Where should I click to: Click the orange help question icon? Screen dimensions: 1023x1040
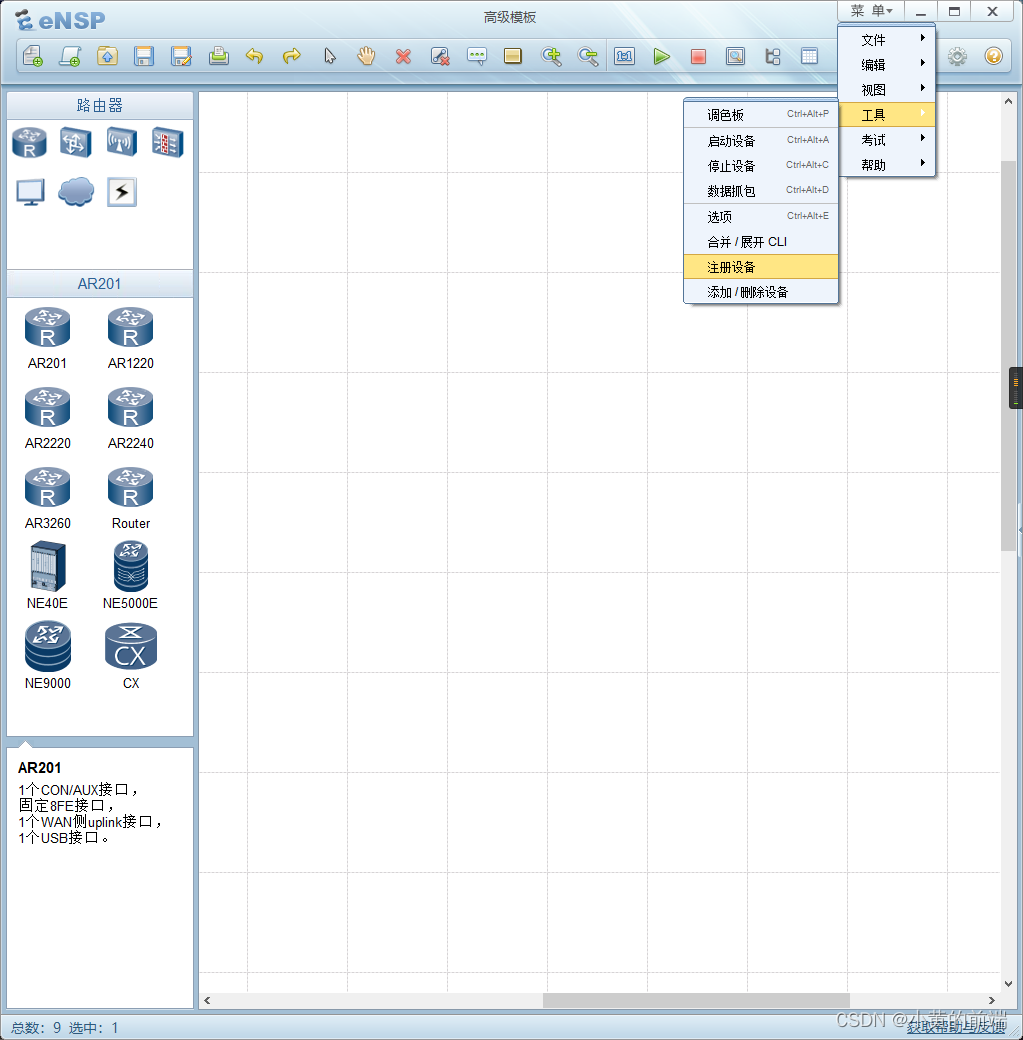click(993, 56)
